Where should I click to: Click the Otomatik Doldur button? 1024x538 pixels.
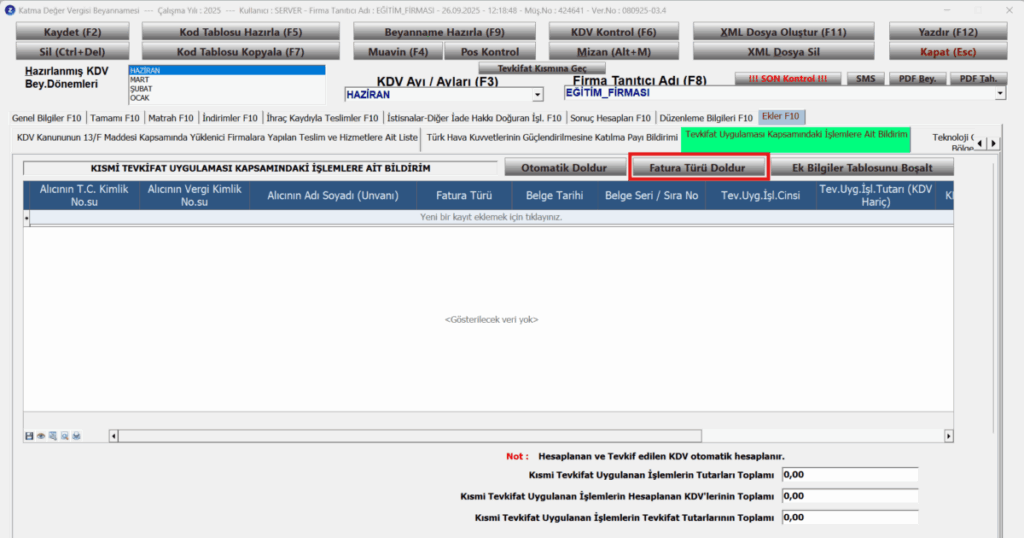564,168
